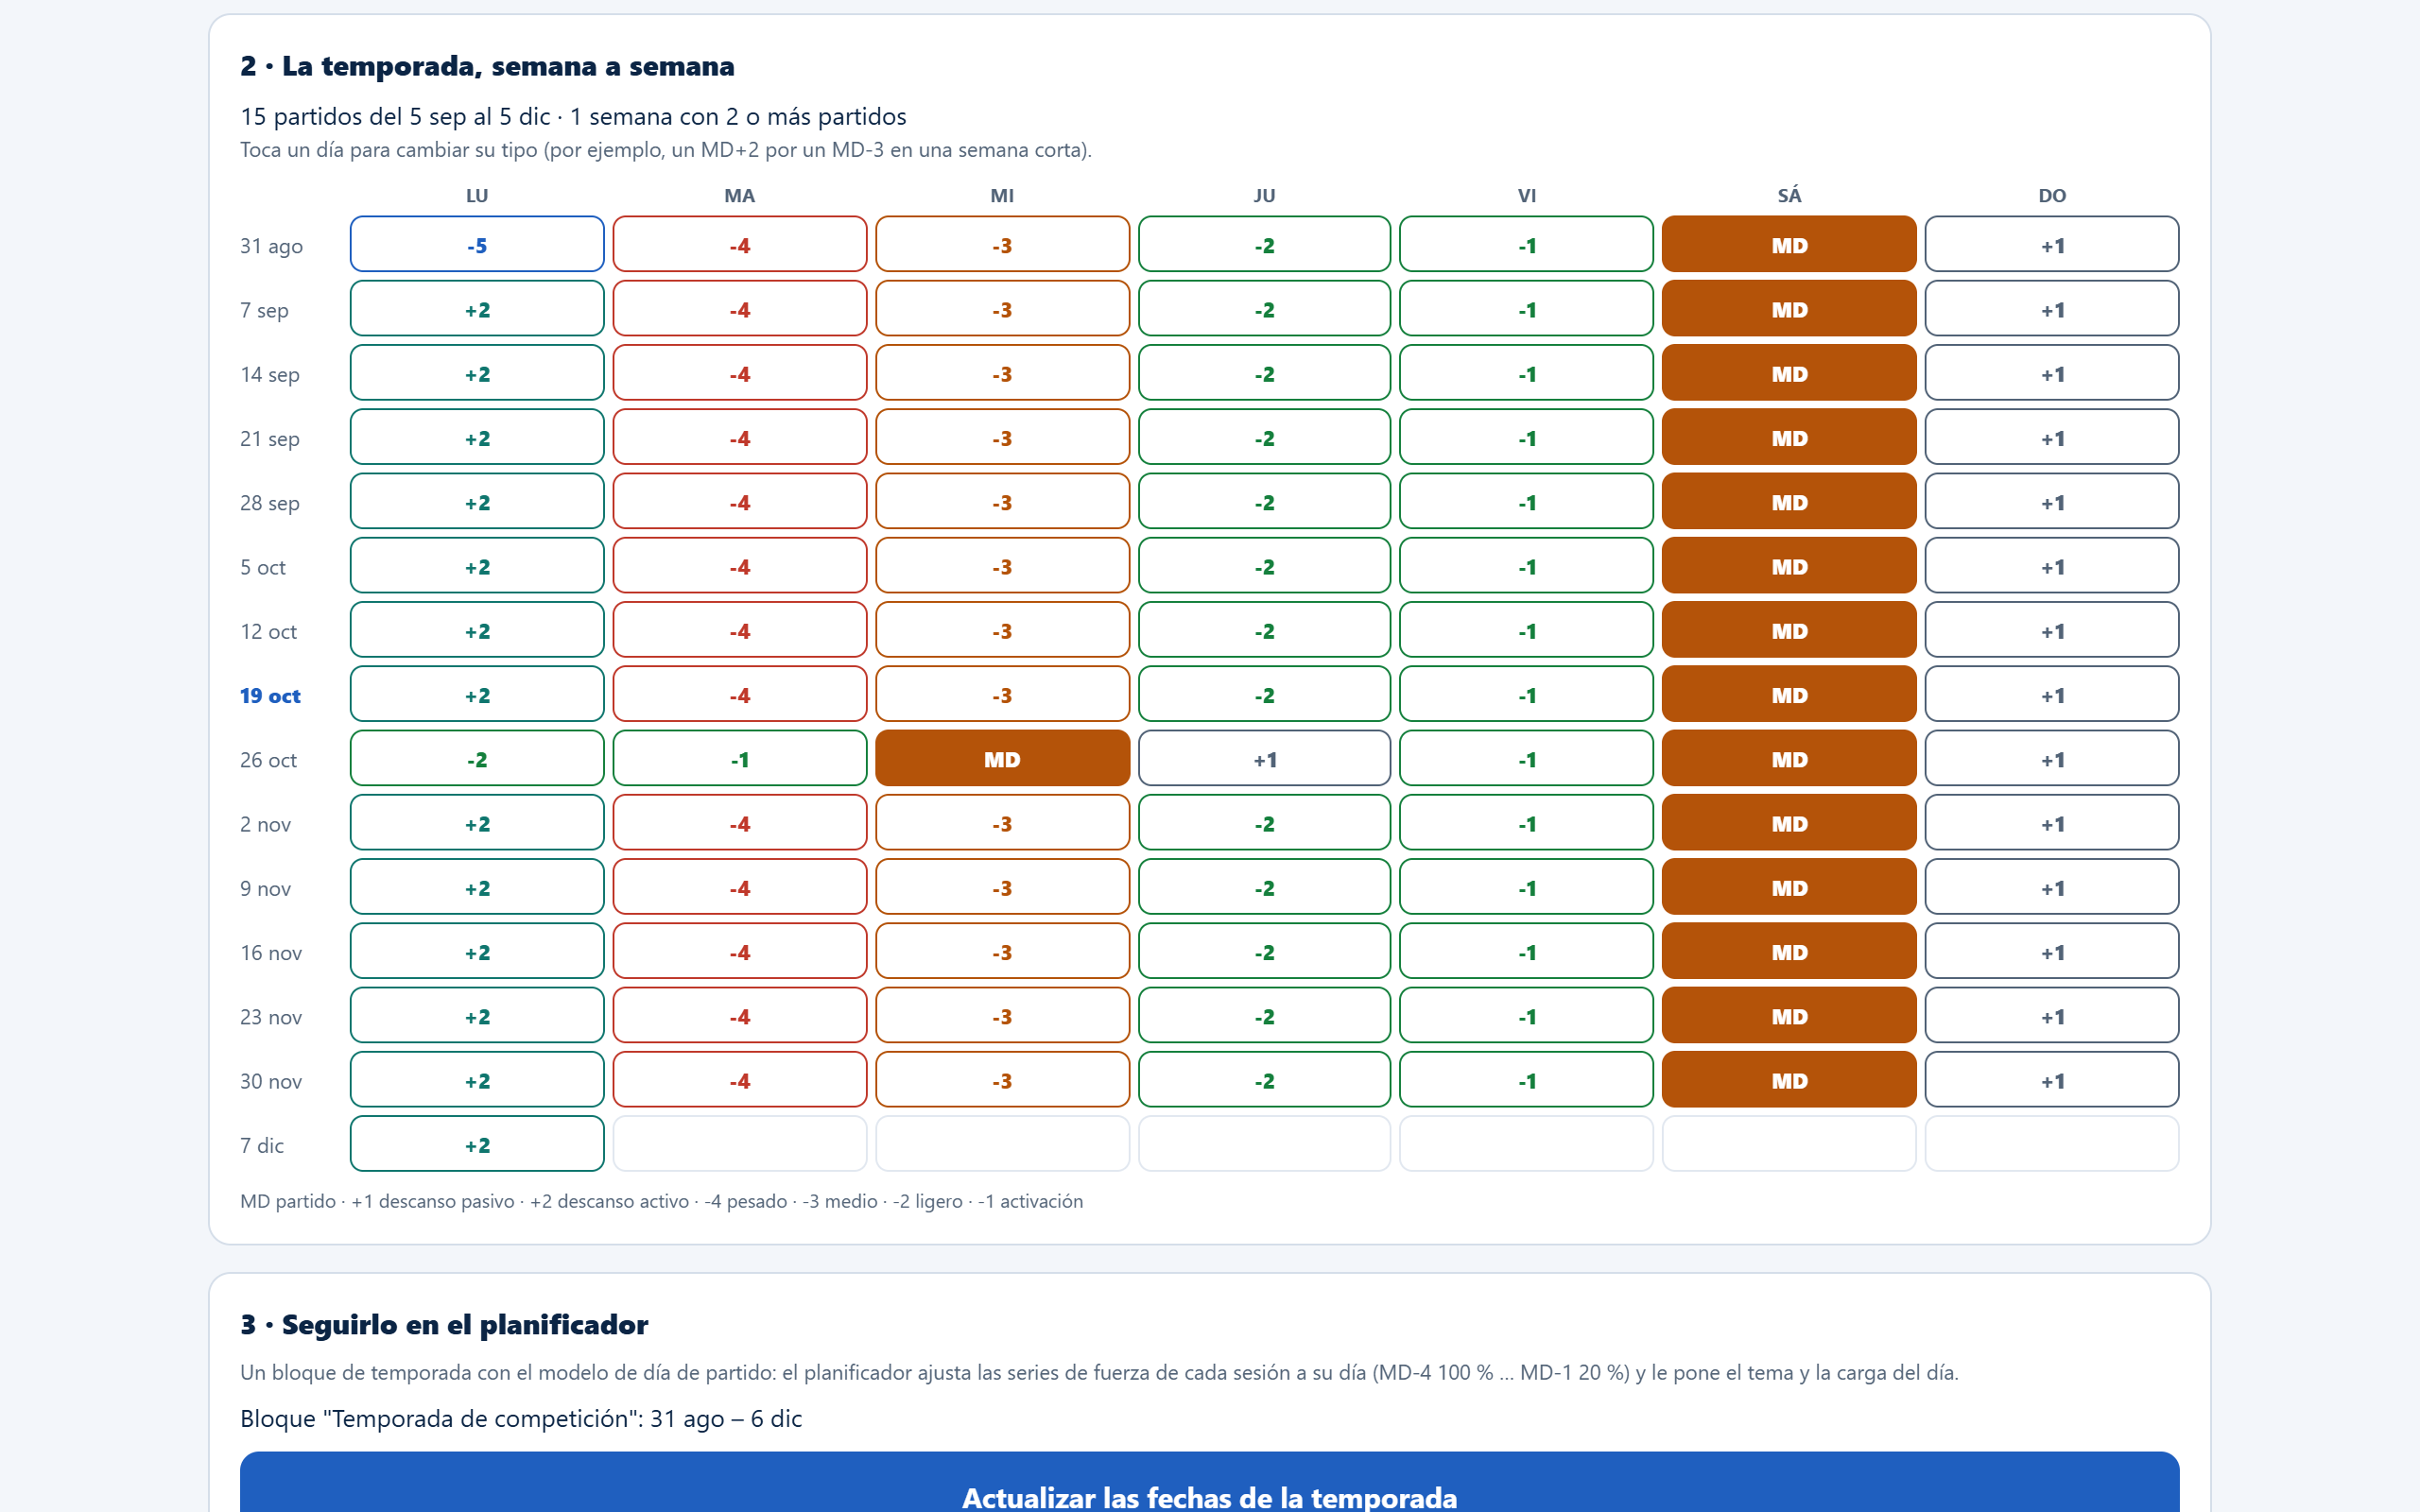Click the MI column header

point(1002,196)
